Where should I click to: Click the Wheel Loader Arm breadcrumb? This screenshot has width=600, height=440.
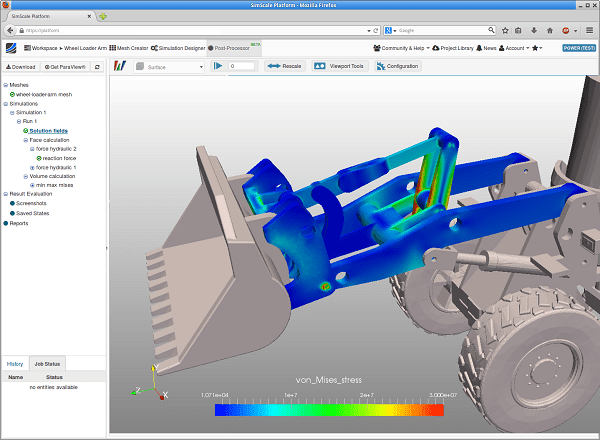(x=85, y=48)
